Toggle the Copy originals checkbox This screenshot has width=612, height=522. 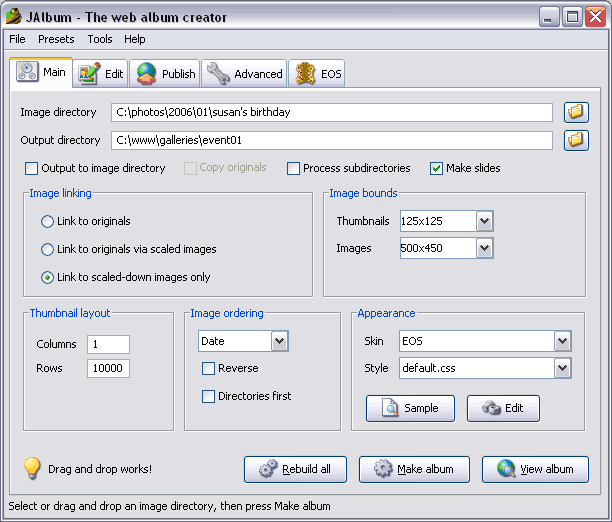(x=190, y=168)
